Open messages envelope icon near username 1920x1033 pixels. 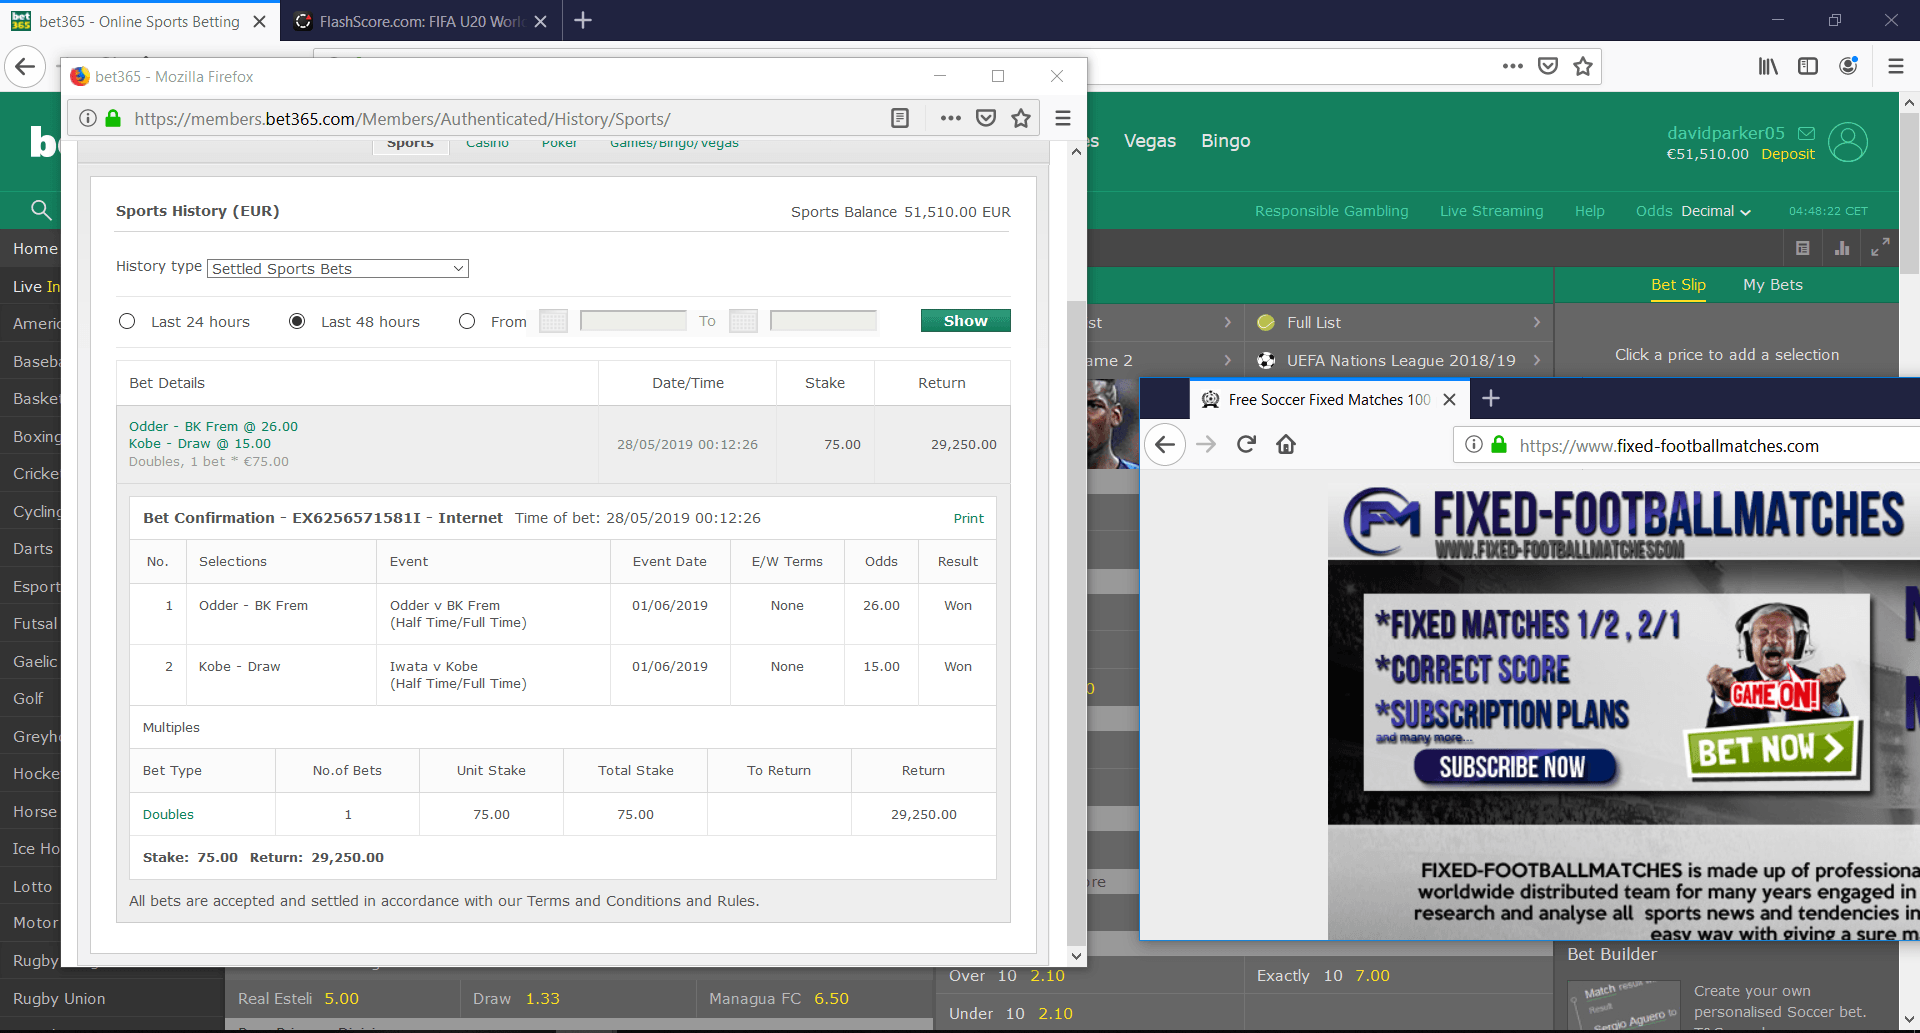pyautogui.click(x=1806, y=133)
